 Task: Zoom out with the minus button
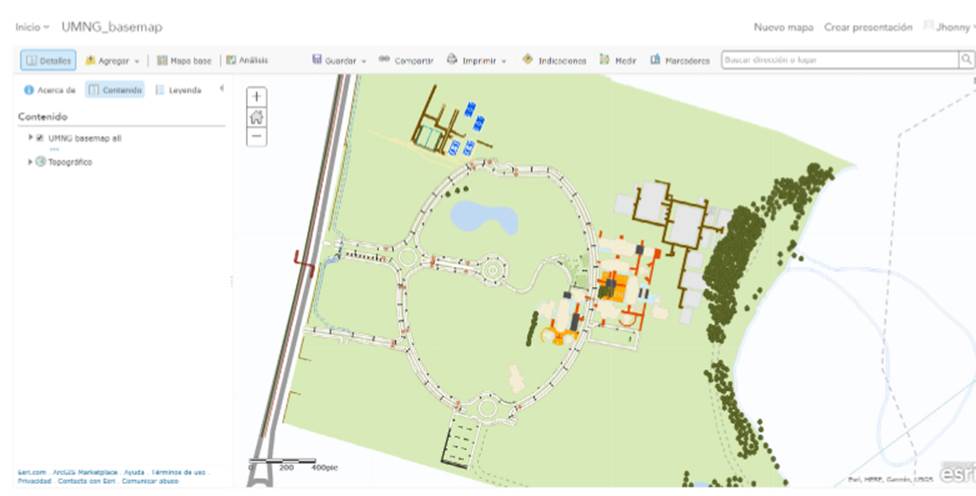pyautogui.click(x=257, y=136)
